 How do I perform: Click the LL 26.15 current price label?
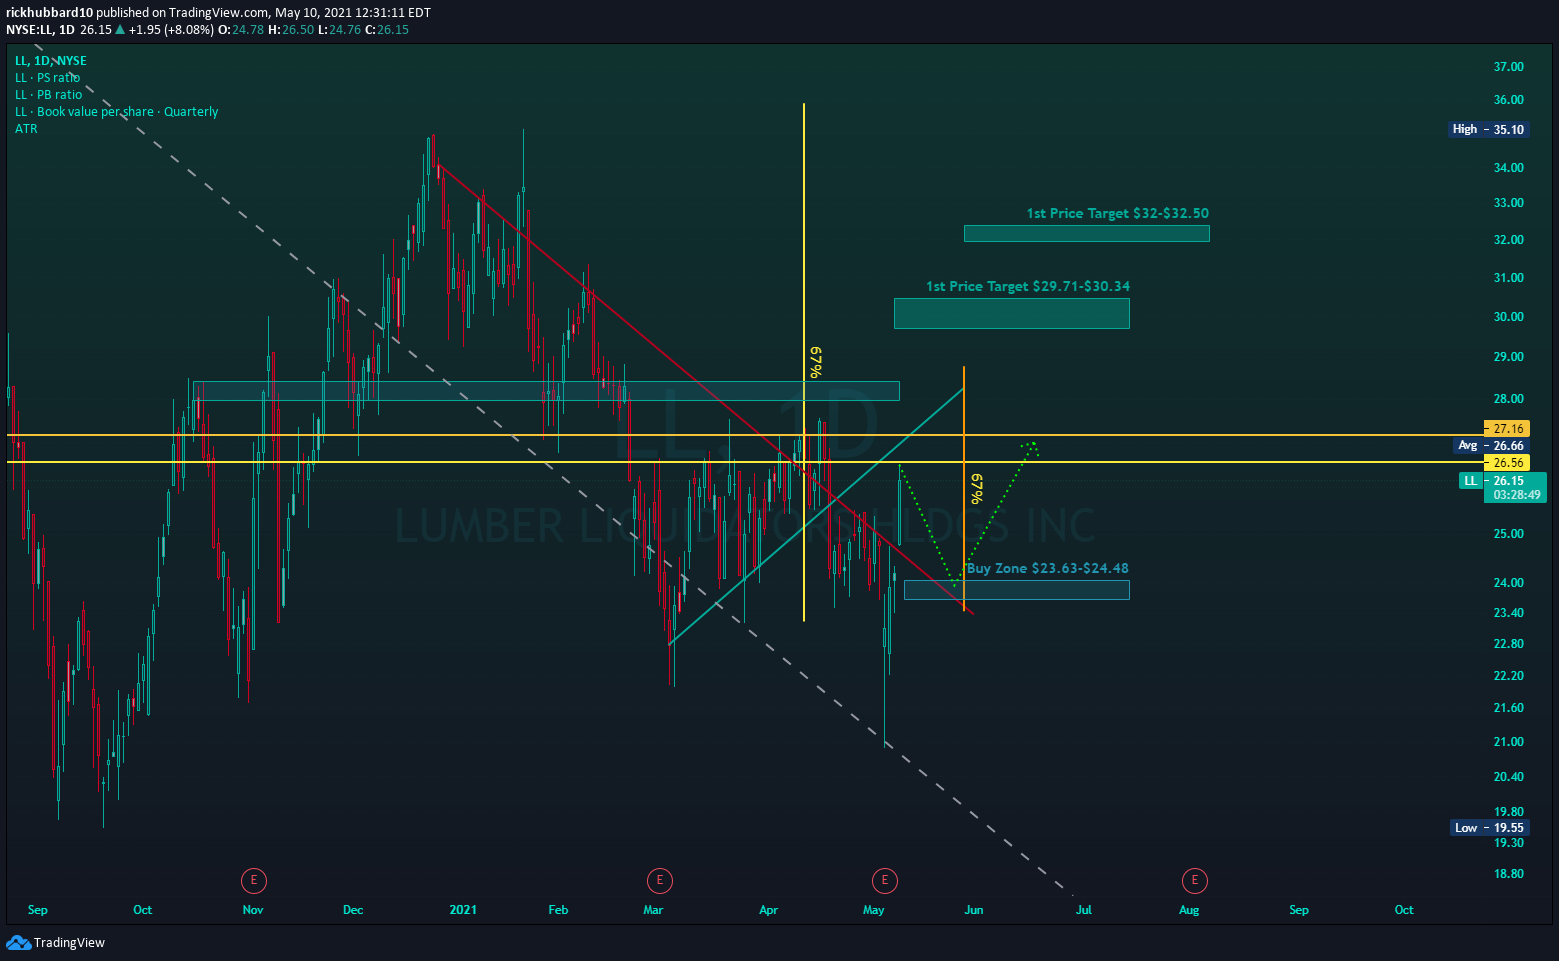(1502, 487)
